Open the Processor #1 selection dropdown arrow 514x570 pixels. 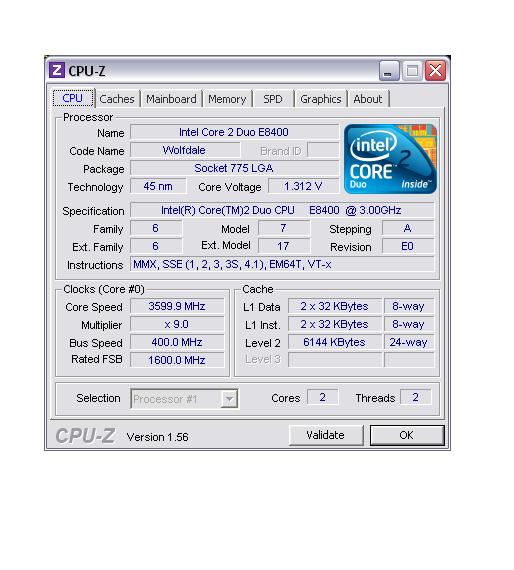click(x=229, y=399)
